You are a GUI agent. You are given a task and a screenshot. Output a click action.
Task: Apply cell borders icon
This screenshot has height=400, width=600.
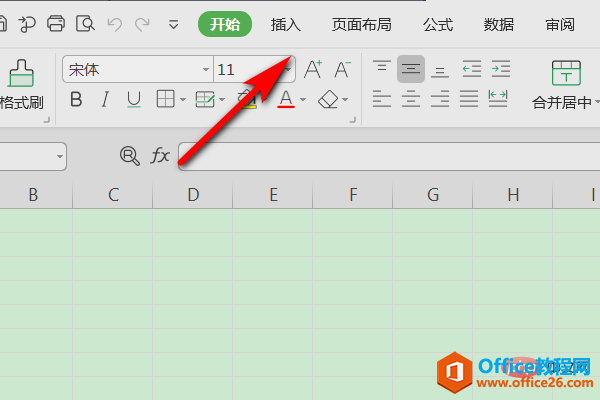click(165, 99)
